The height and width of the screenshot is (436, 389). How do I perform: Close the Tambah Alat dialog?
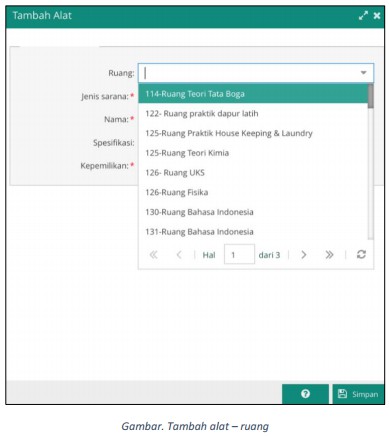pos(377,15)
